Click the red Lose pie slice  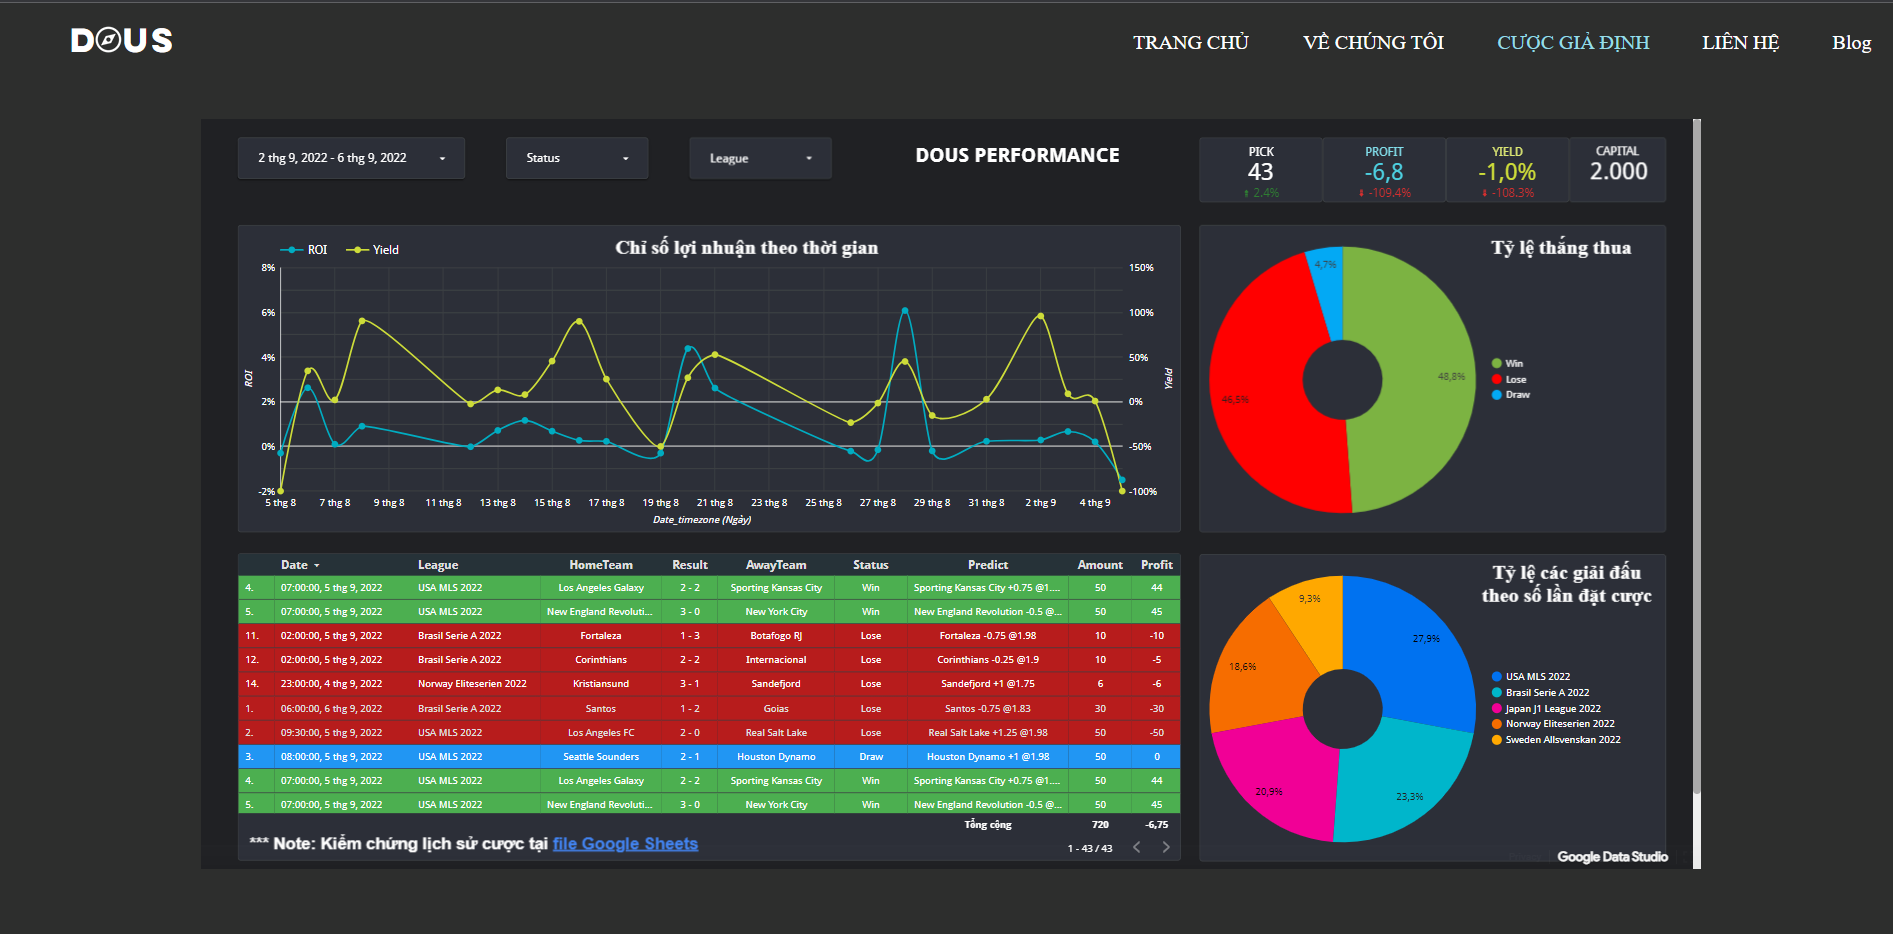pos(1260,400)
